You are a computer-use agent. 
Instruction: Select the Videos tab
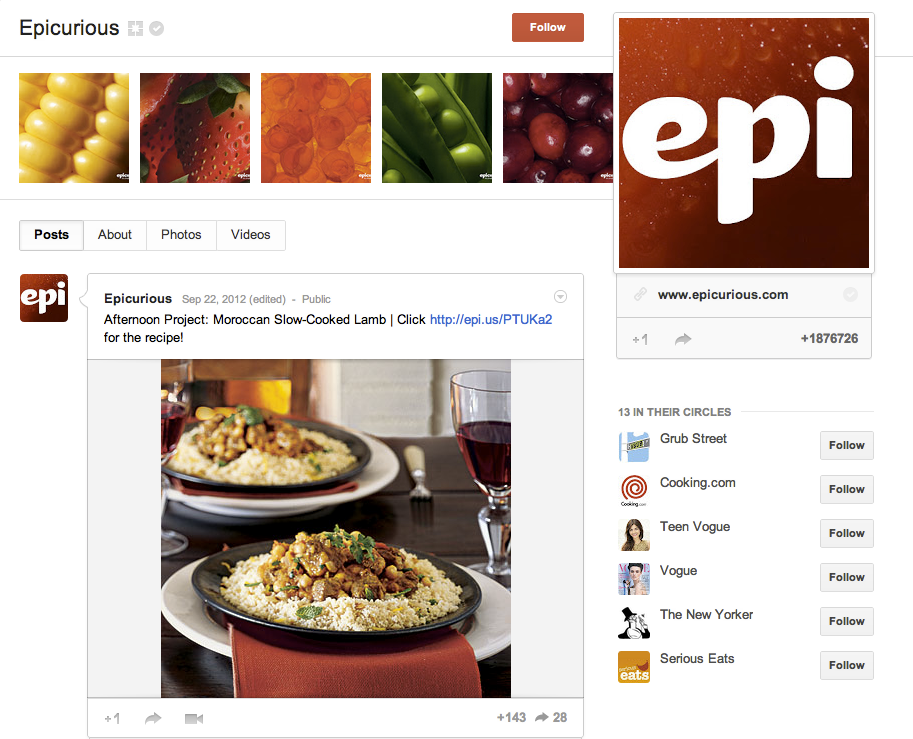(250, 235)
